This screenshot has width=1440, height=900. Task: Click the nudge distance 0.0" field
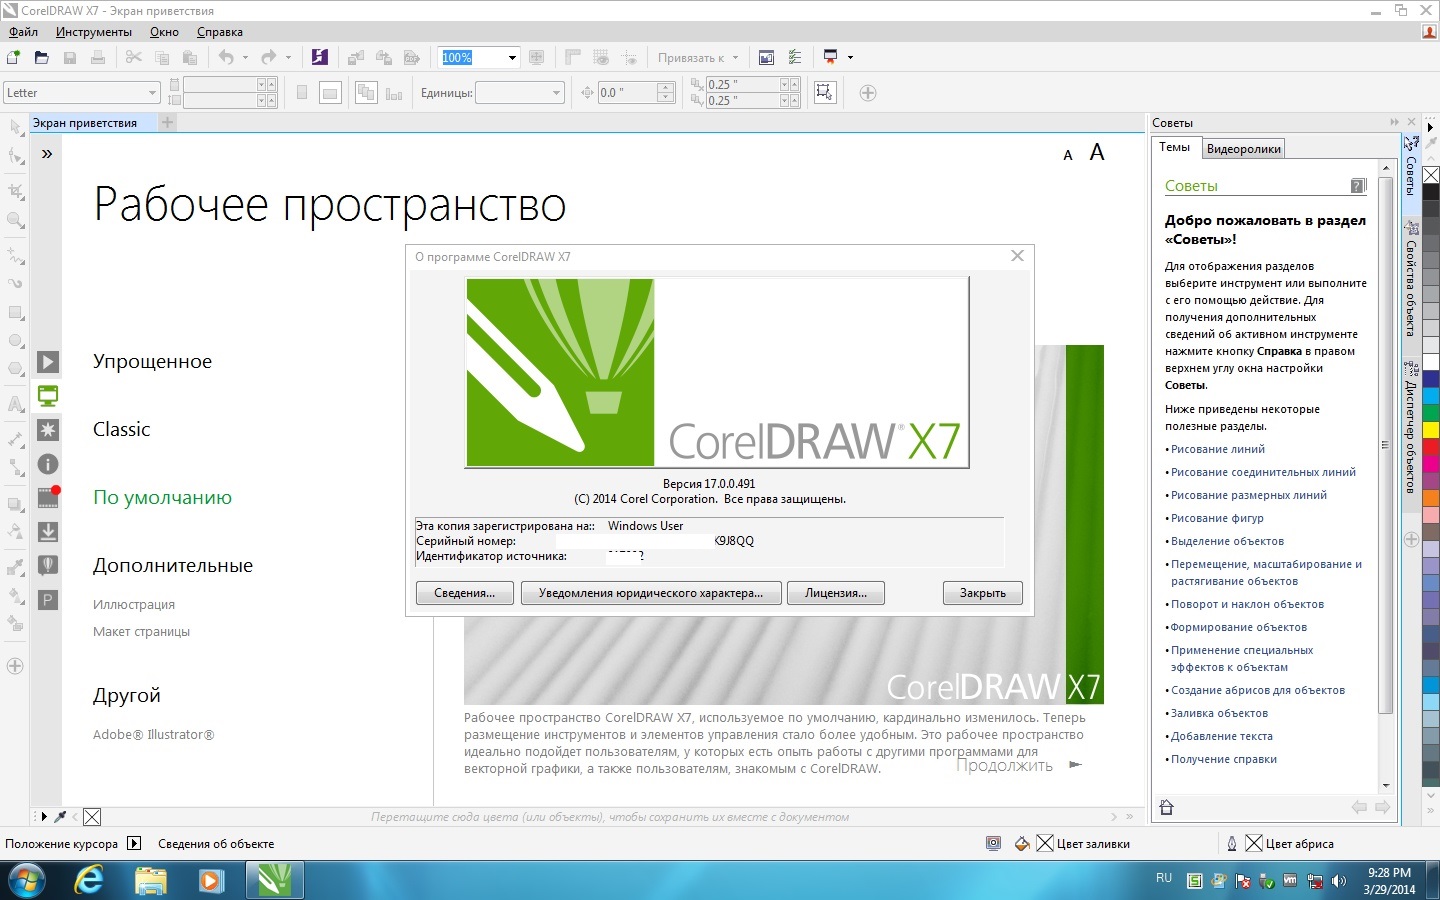pyautogui.click(x=627, y=93)
